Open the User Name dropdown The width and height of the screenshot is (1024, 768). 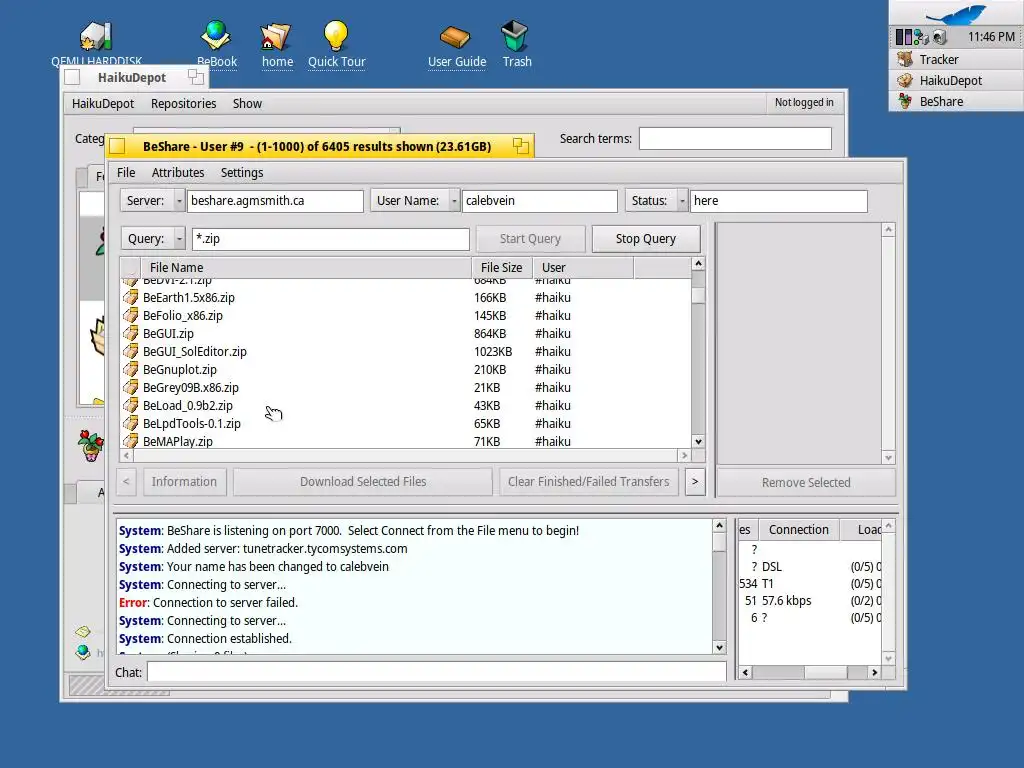click(454, 201)
